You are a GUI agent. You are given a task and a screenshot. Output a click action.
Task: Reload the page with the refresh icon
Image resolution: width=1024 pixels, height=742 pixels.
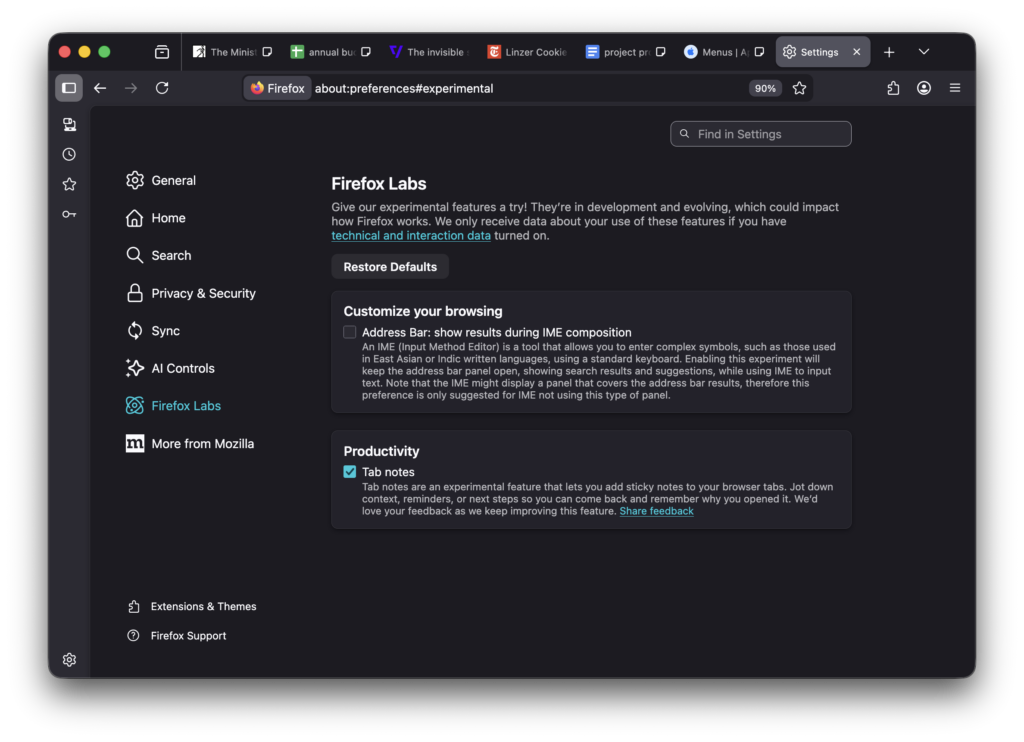click(162, 88)
